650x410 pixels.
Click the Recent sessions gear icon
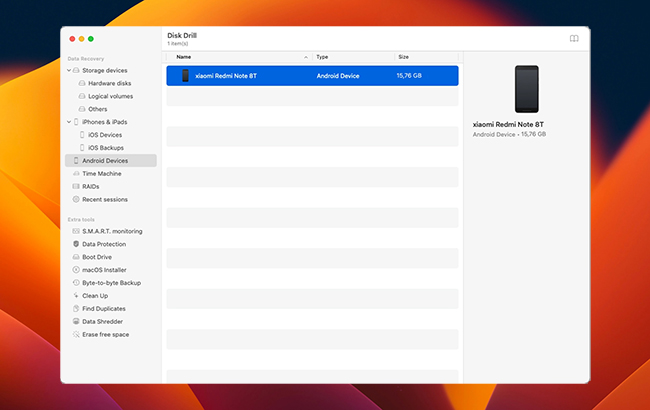(x=76, y=199)
